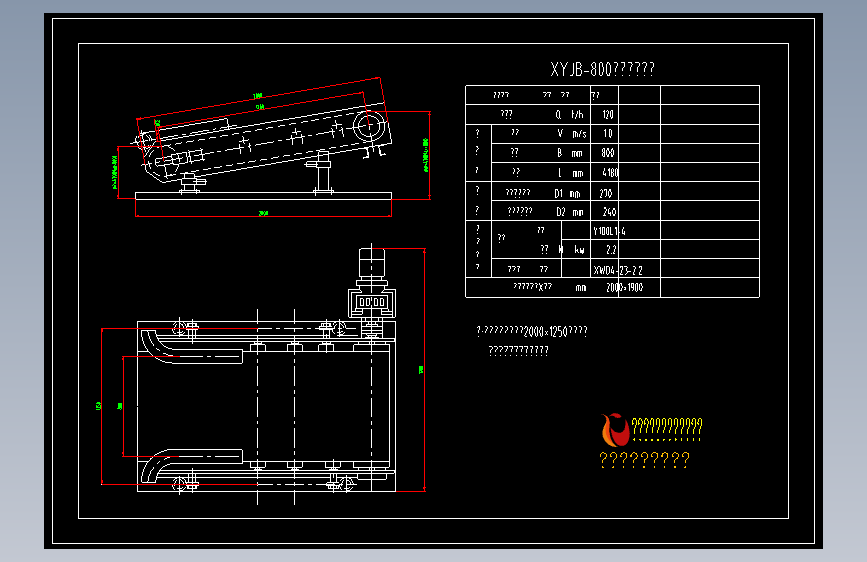This screenshot has width=867, height=562.
Task: Click the note text containing 2000×1250
Action: click(x=532, y=331)
